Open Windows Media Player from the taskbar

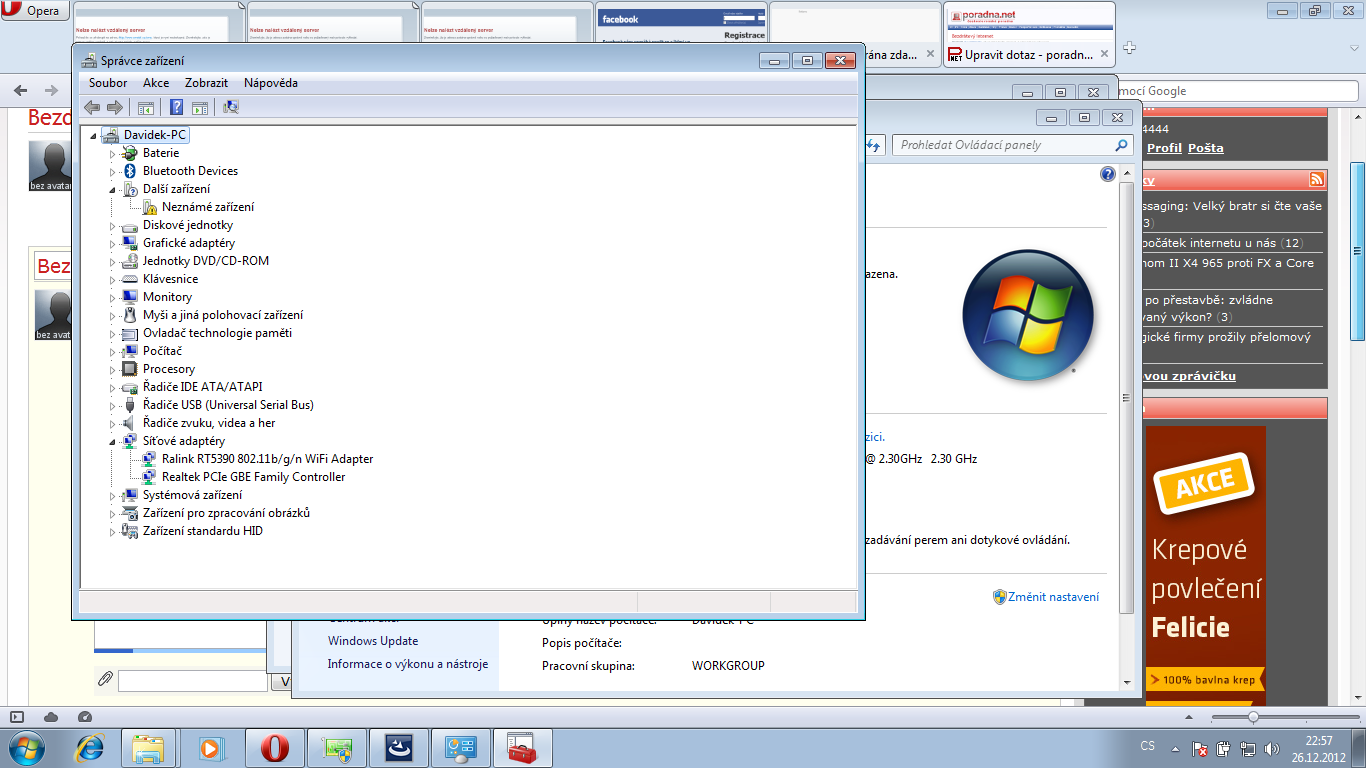coord(210,747)
